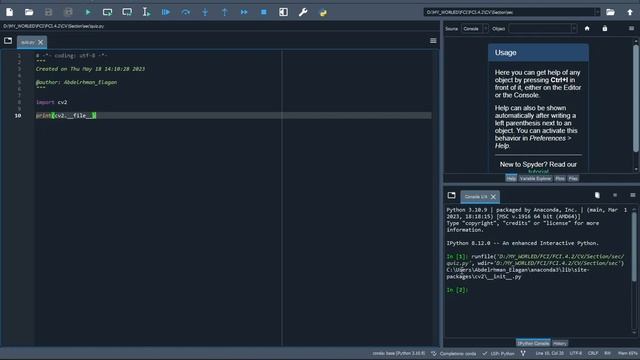The width and height of the screenshot is (640, 360).
Task: Place the cursor on the print(cv2.__file__) line
Action: click(233, 116)
